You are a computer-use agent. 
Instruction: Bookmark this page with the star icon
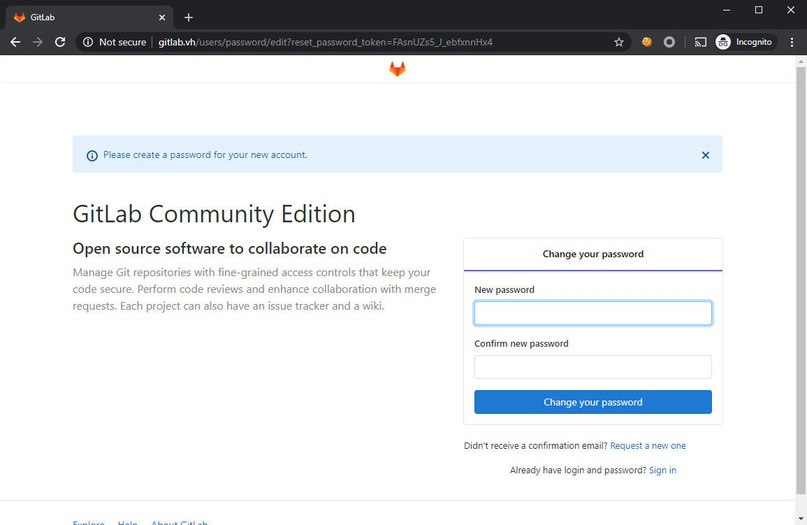pos(619,42)
